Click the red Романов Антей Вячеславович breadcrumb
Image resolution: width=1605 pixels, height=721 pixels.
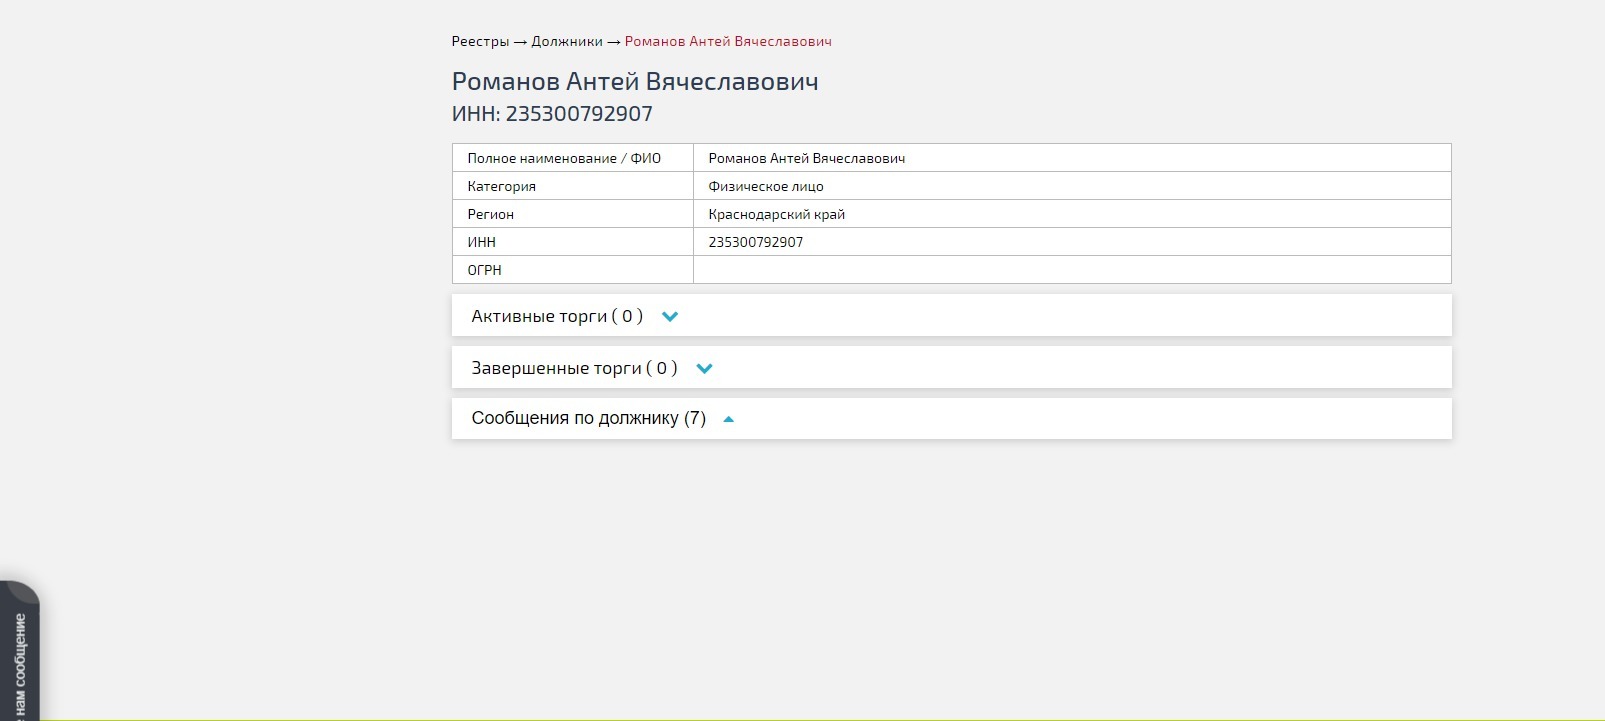coord(728,42)
